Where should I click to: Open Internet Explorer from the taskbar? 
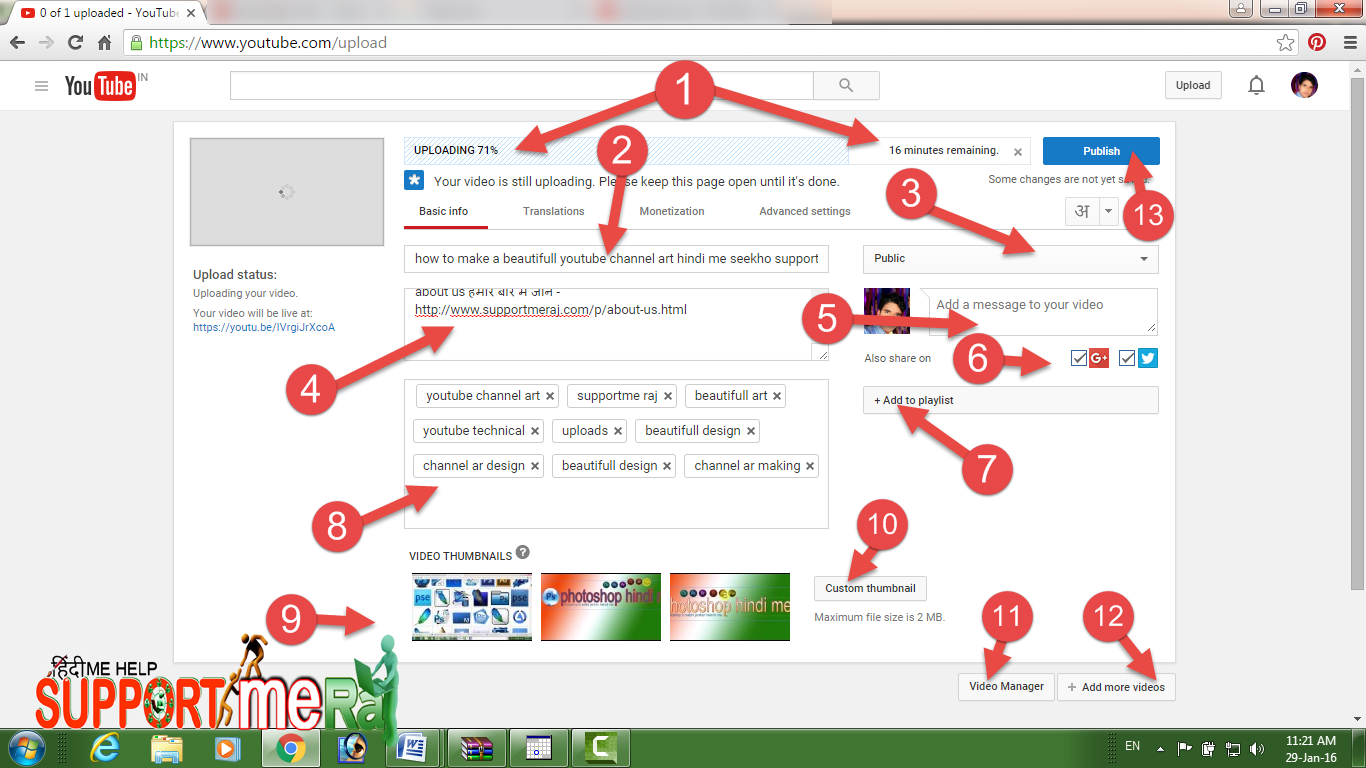(106, 747)
